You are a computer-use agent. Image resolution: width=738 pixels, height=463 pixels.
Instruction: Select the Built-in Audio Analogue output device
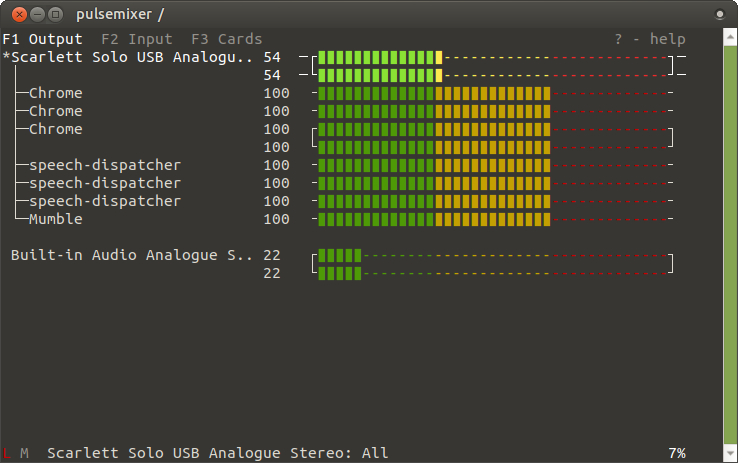point(130,255)
